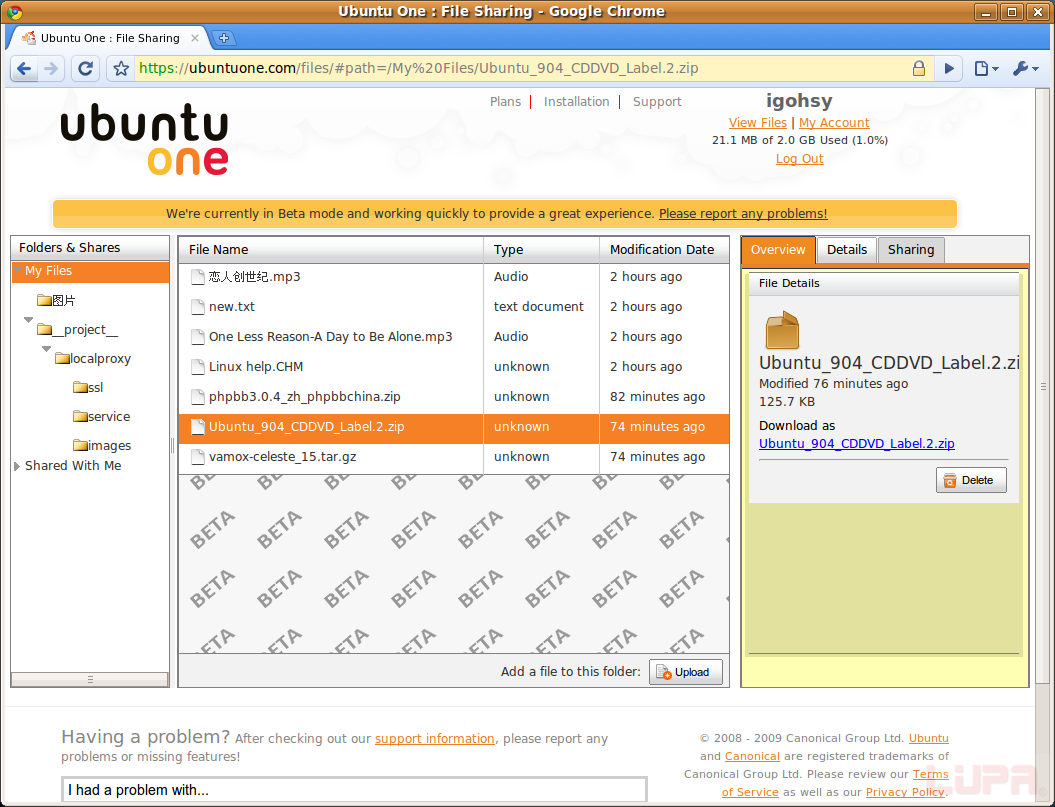
Task: Bookmark this page with the star icon
Action: click(x=121, y=69)
